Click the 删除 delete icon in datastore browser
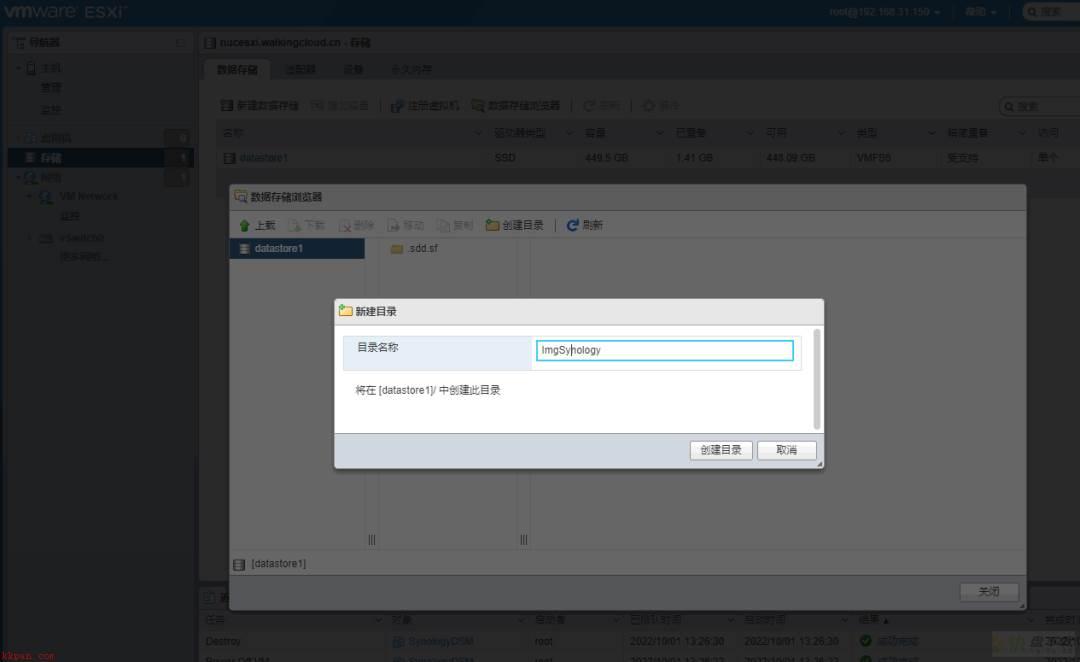The width and height of the screenshot is (1080, 662). click(344, 225)
